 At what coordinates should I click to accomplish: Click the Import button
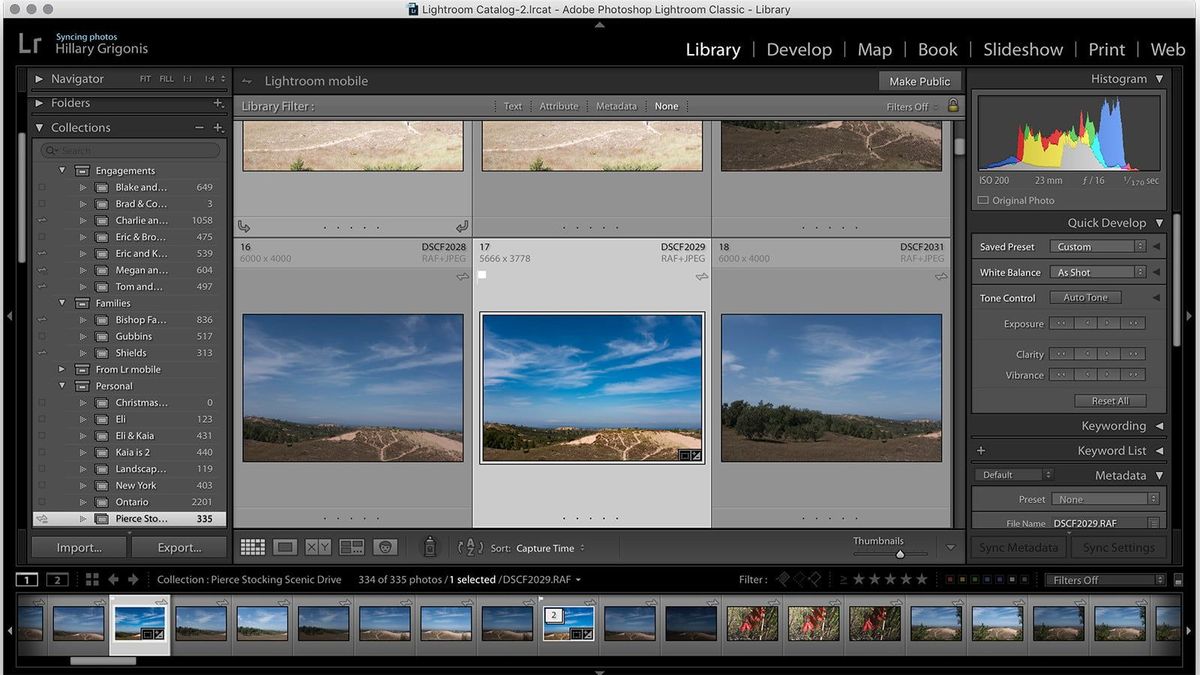79,547
